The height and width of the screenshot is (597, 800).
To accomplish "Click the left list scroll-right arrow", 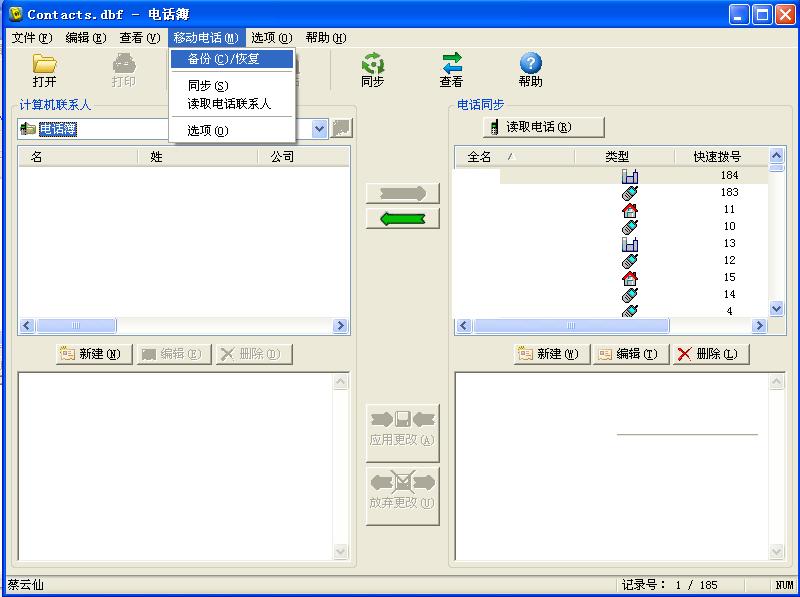I will click(340, 326).
